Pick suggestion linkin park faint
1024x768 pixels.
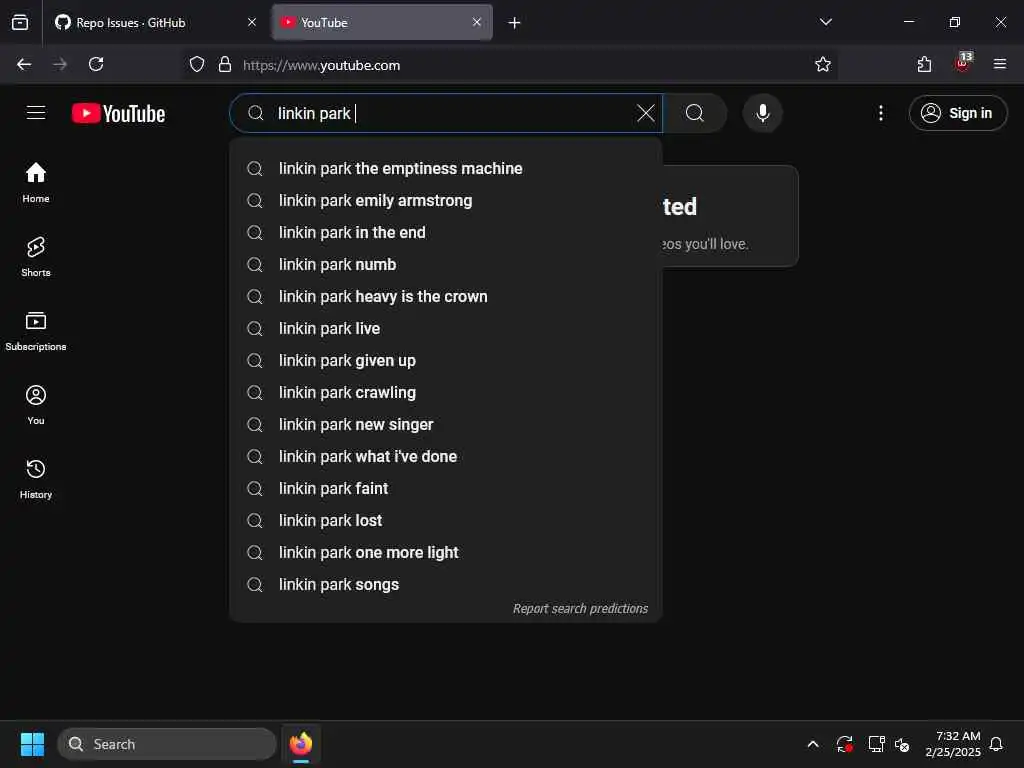[446, 488]
